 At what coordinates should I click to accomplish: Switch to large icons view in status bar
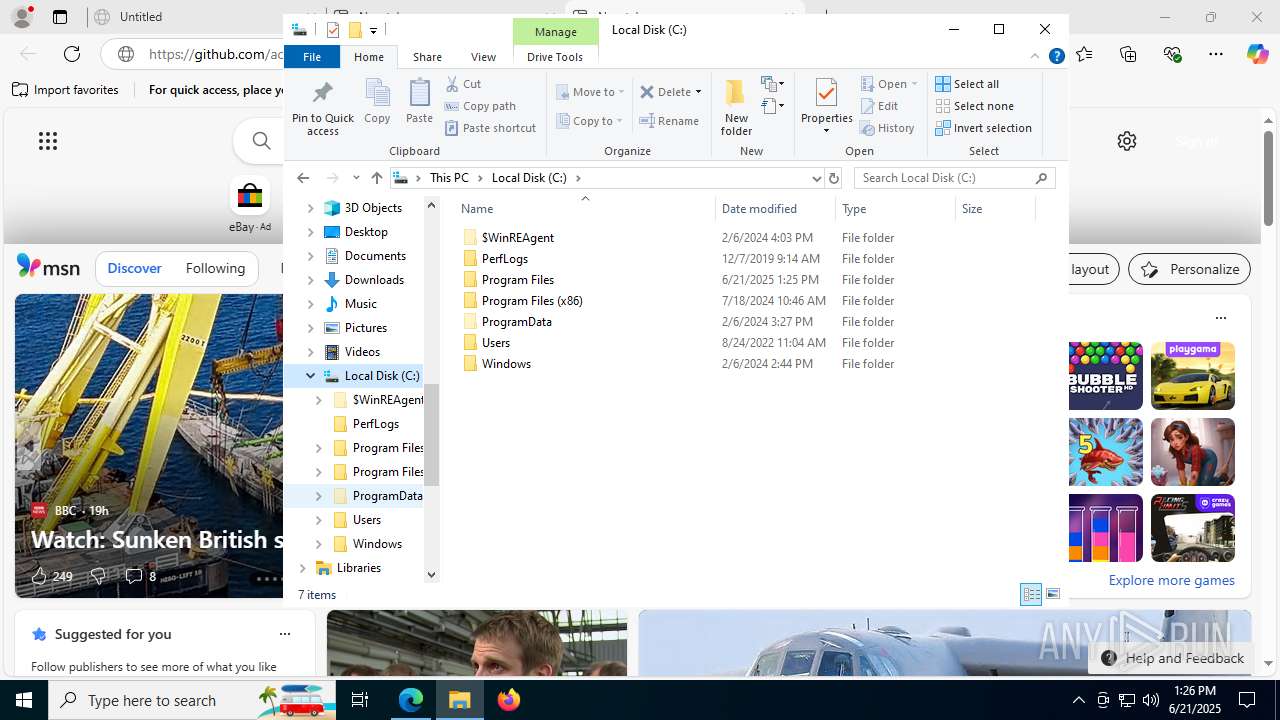tap(1052, 594)
